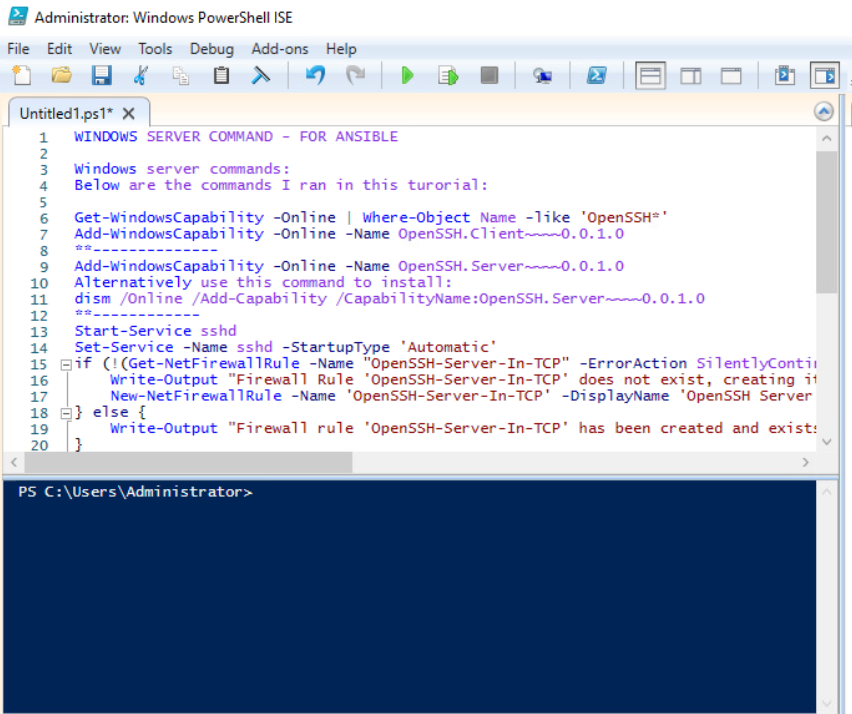852x714 pixels.
Task: Click horizontal scrollbar right arrow
Action: pyautogui.click(x=805, y=462)
